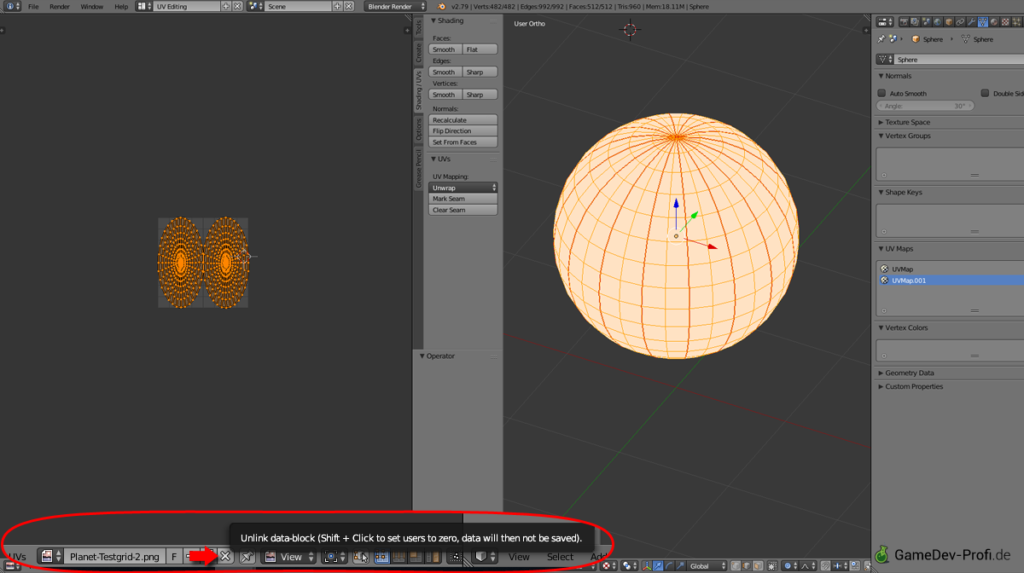Click Flip Direction button
The height and width of the screenshot is (573, 1024).
463,131
